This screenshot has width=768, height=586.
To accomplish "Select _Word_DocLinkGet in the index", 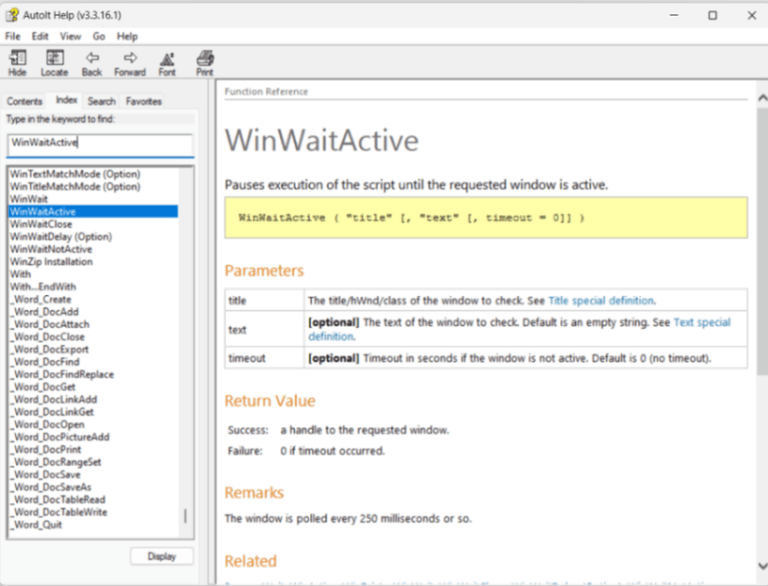I will (x=53, y=412).
